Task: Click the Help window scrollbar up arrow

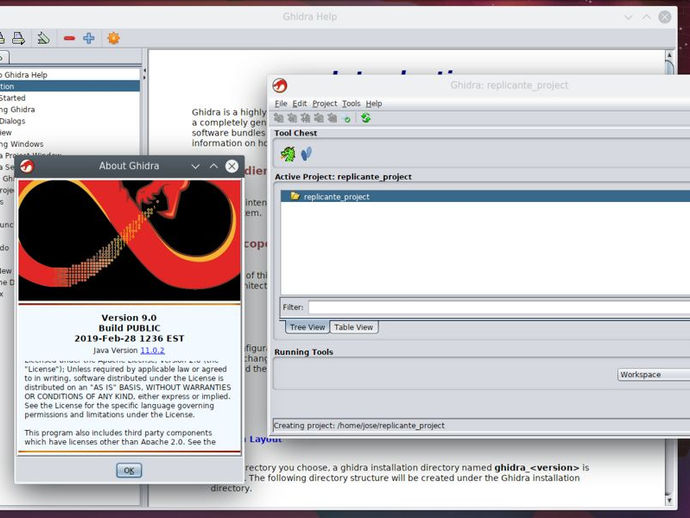Action: coord(669,55)
